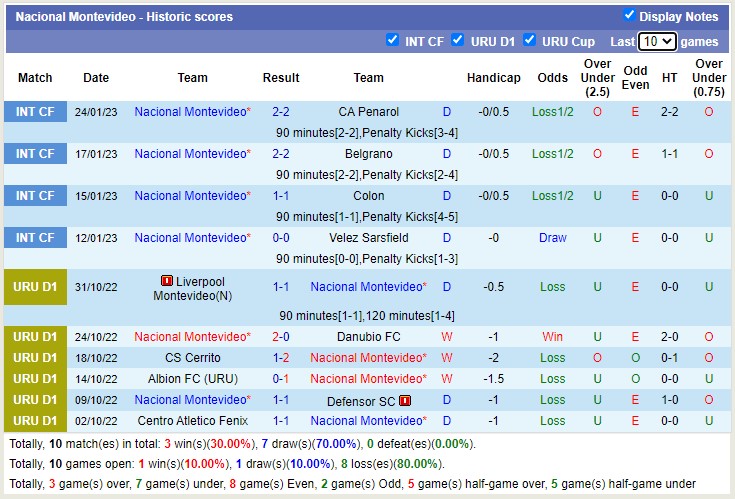Click the 1-2 result of CS Cerrito match
The height and width of the screenshot is (499, 735).
click(x=281, y=358)
